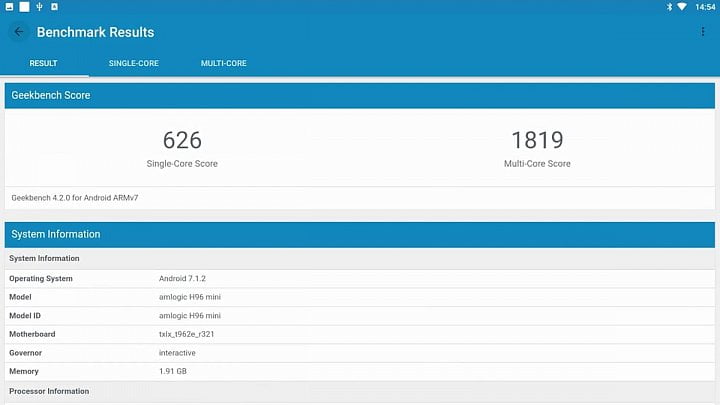Tap the Bluetooth status icon
This screenshot has width=720, height=405.
[669, 7]
